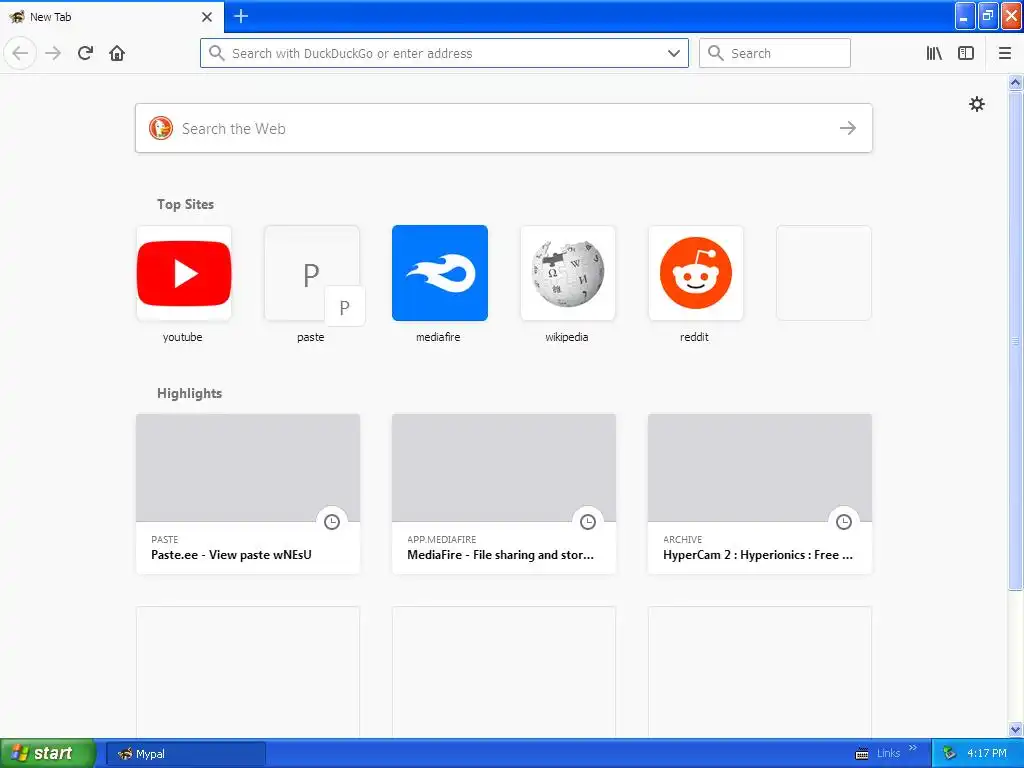Click the wikipedia label text
1024x768 pixels.
(567, 337)
